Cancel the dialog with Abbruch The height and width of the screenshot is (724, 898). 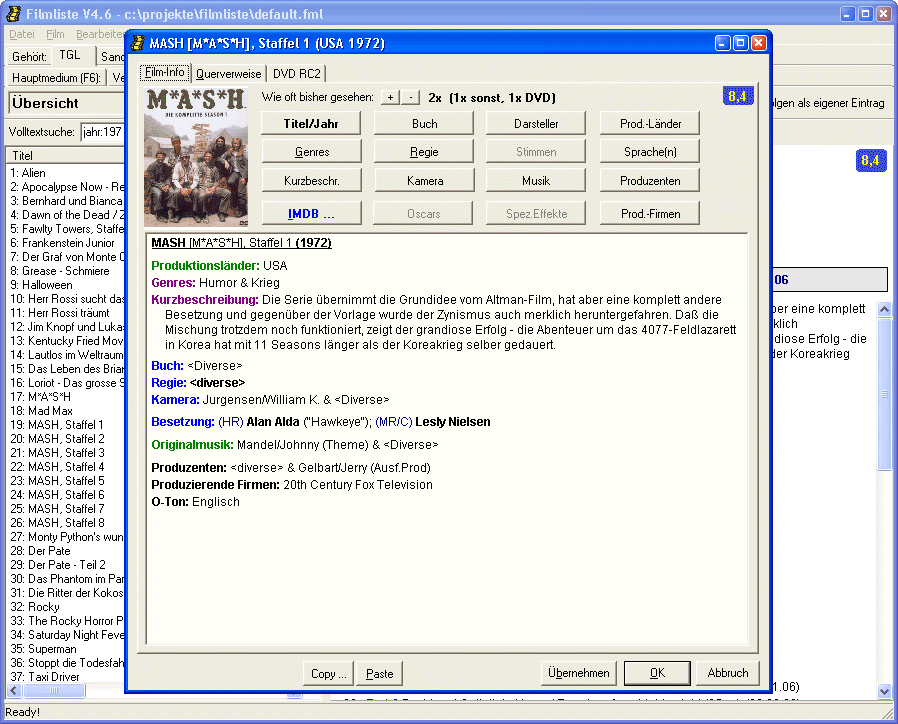click(x=728, y=673)
